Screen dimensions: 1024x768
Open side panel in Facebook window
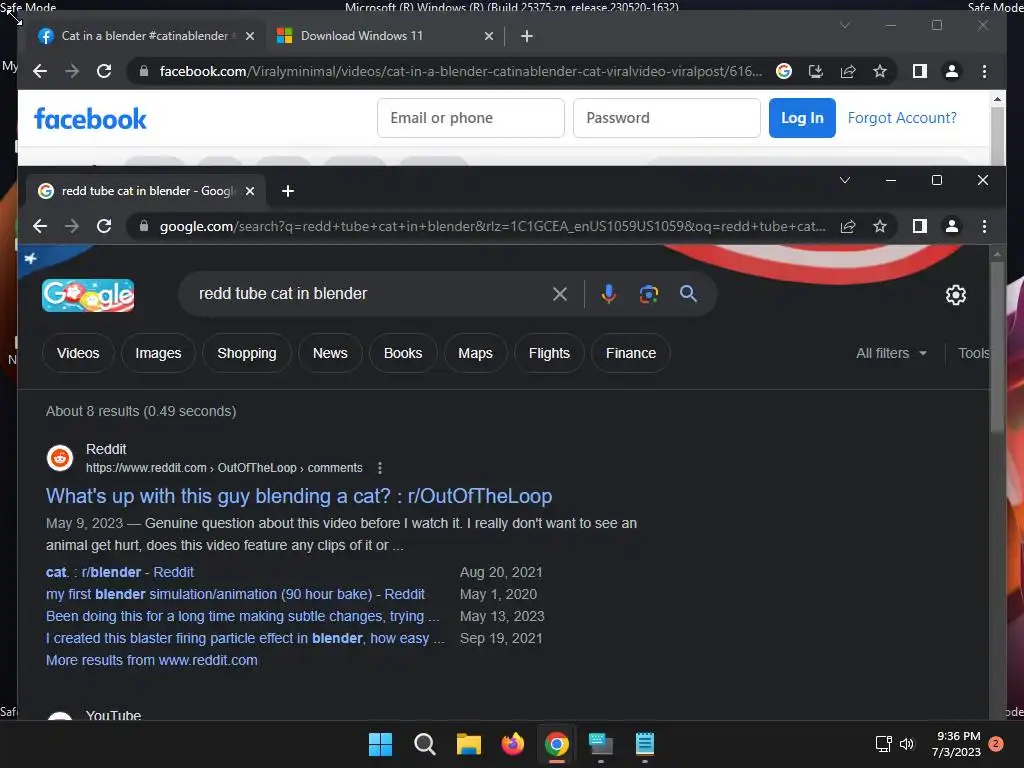pyautogui.click(x=920, y=71)
